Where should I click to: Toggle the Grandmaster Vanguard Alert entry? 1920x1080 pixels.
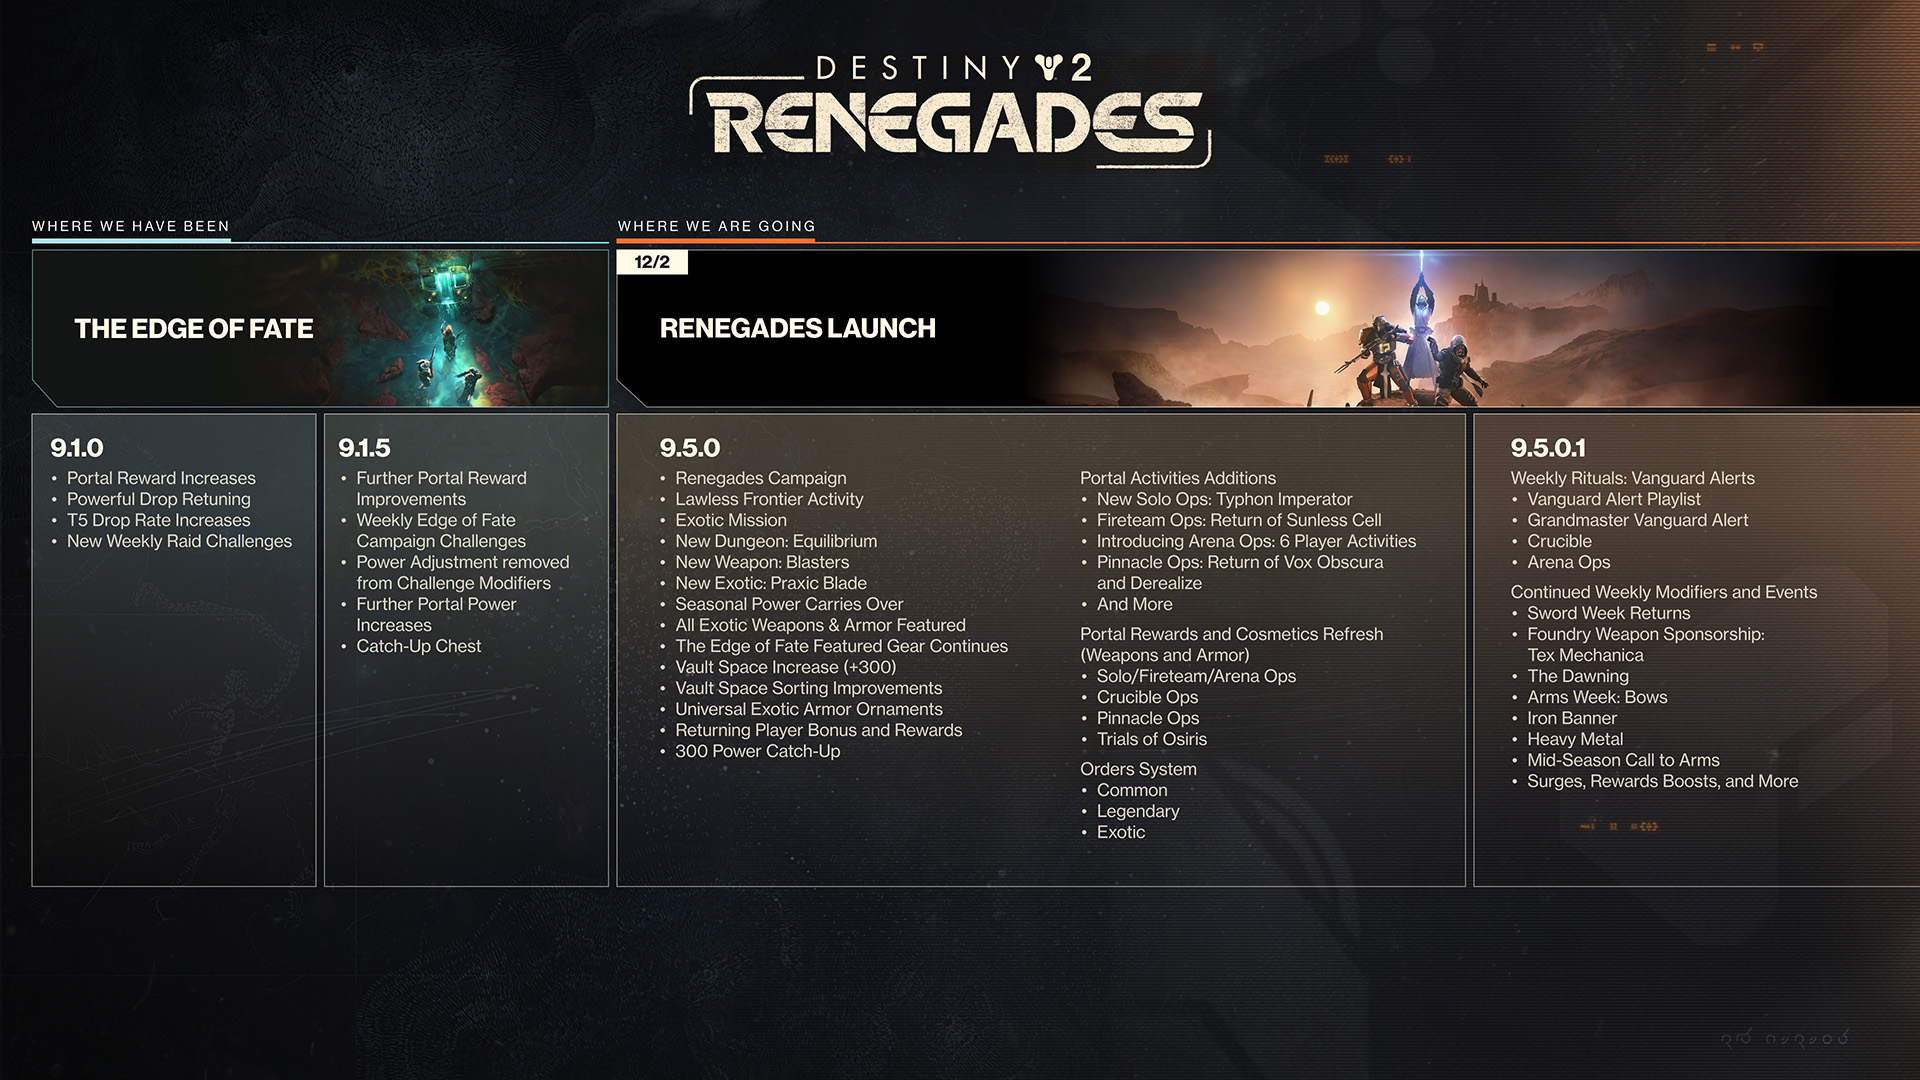coord(1637,520)
